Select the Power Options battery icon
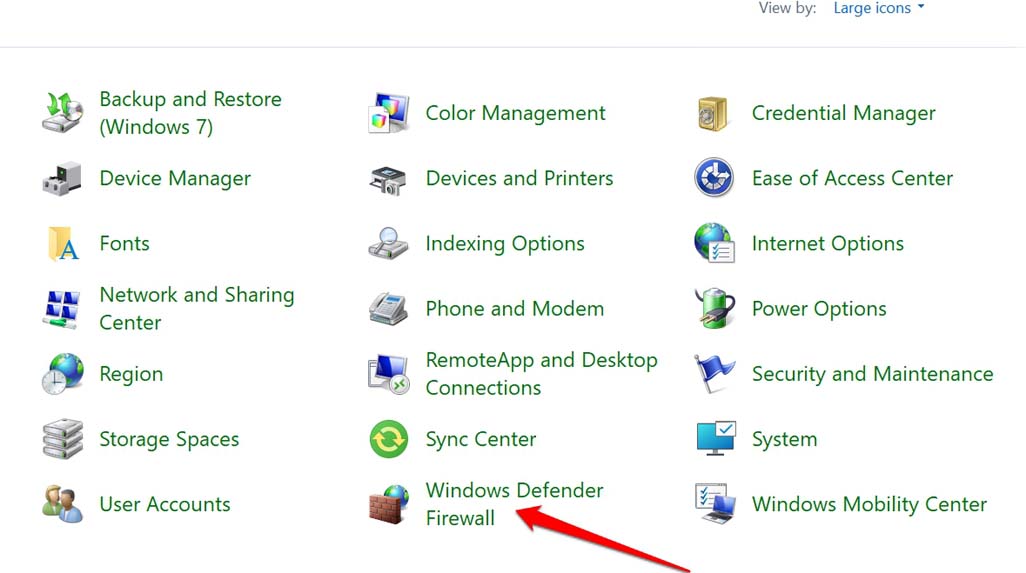The width and height of the screenshot is (1026, 573). click(714, 309)
